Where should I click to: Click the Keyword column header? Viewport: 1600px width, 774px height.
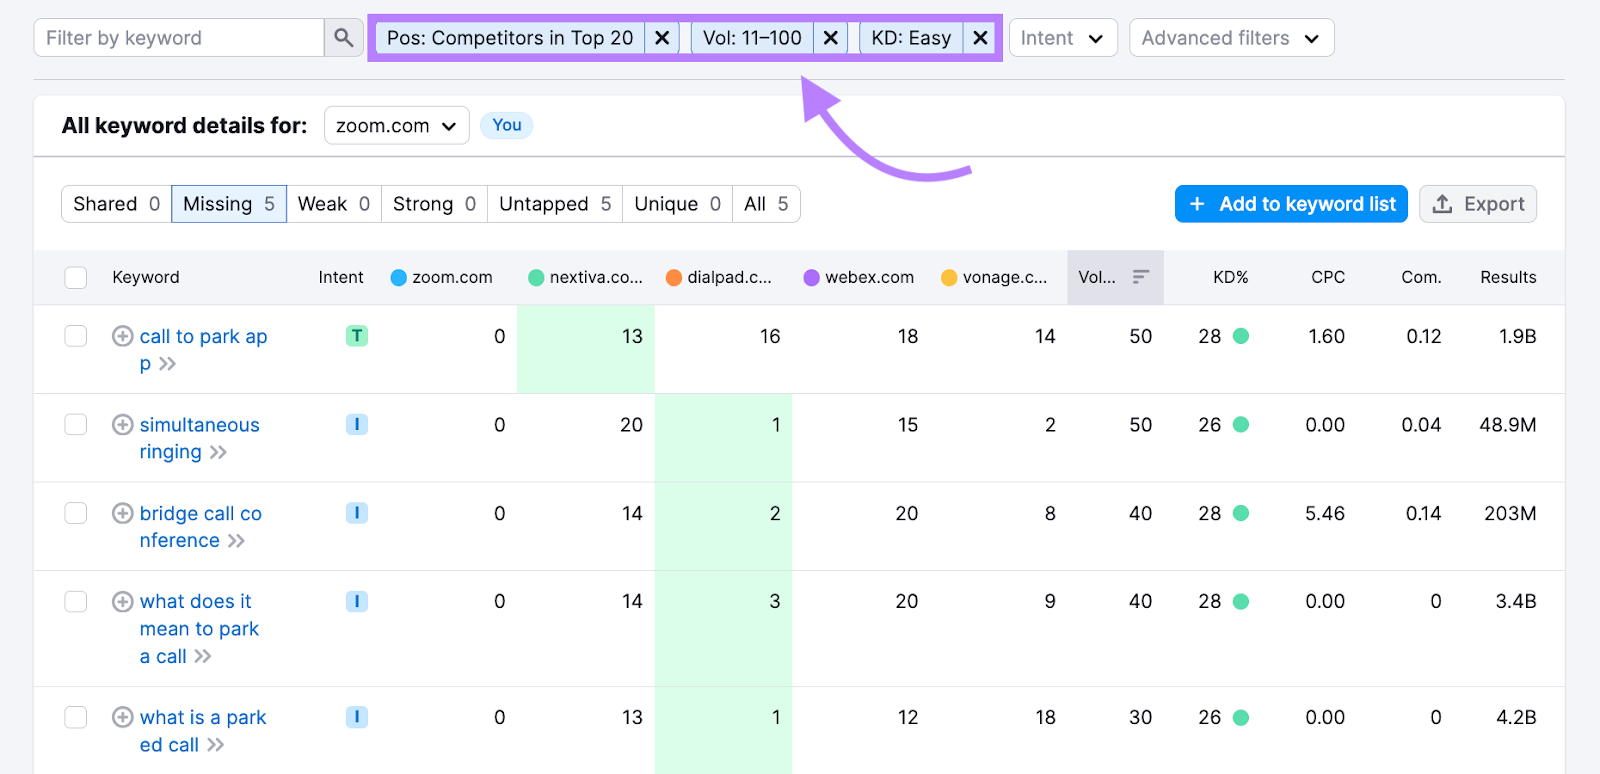(146, 277)
